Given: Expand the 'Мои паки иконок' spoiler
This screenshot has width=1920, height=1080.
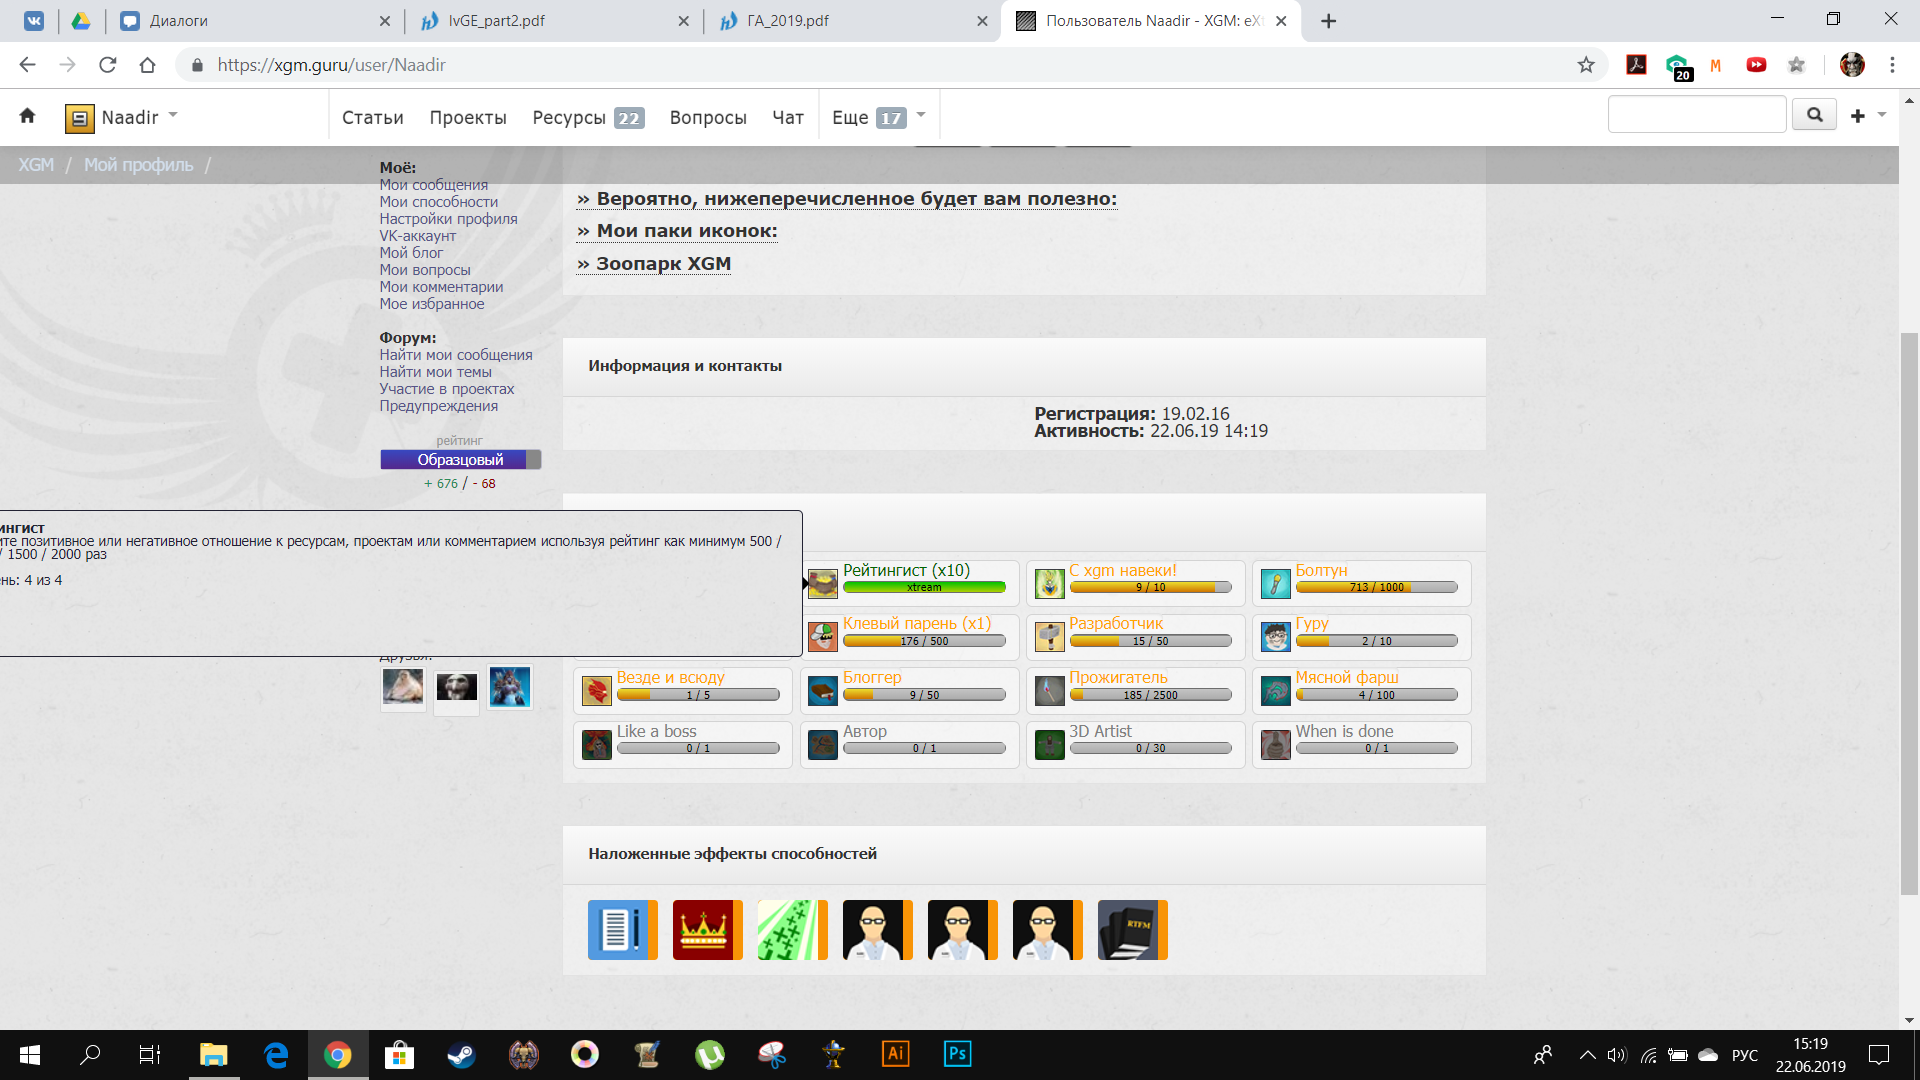Looking at the screenshot, I should coord(677,231).
